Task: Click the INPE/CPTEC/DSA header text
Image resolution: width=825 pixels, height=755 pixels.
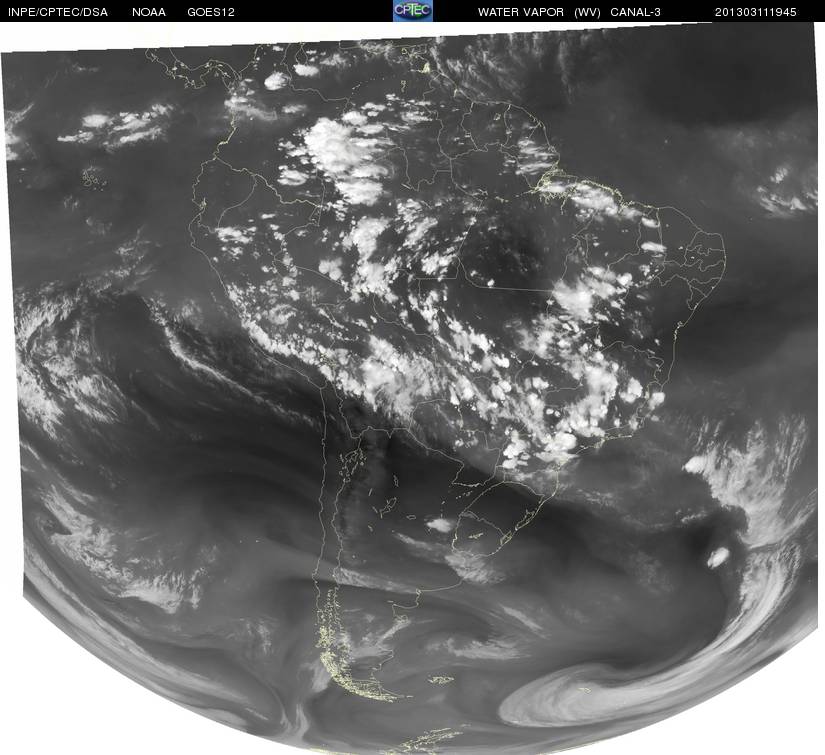Action: [58, 12]
